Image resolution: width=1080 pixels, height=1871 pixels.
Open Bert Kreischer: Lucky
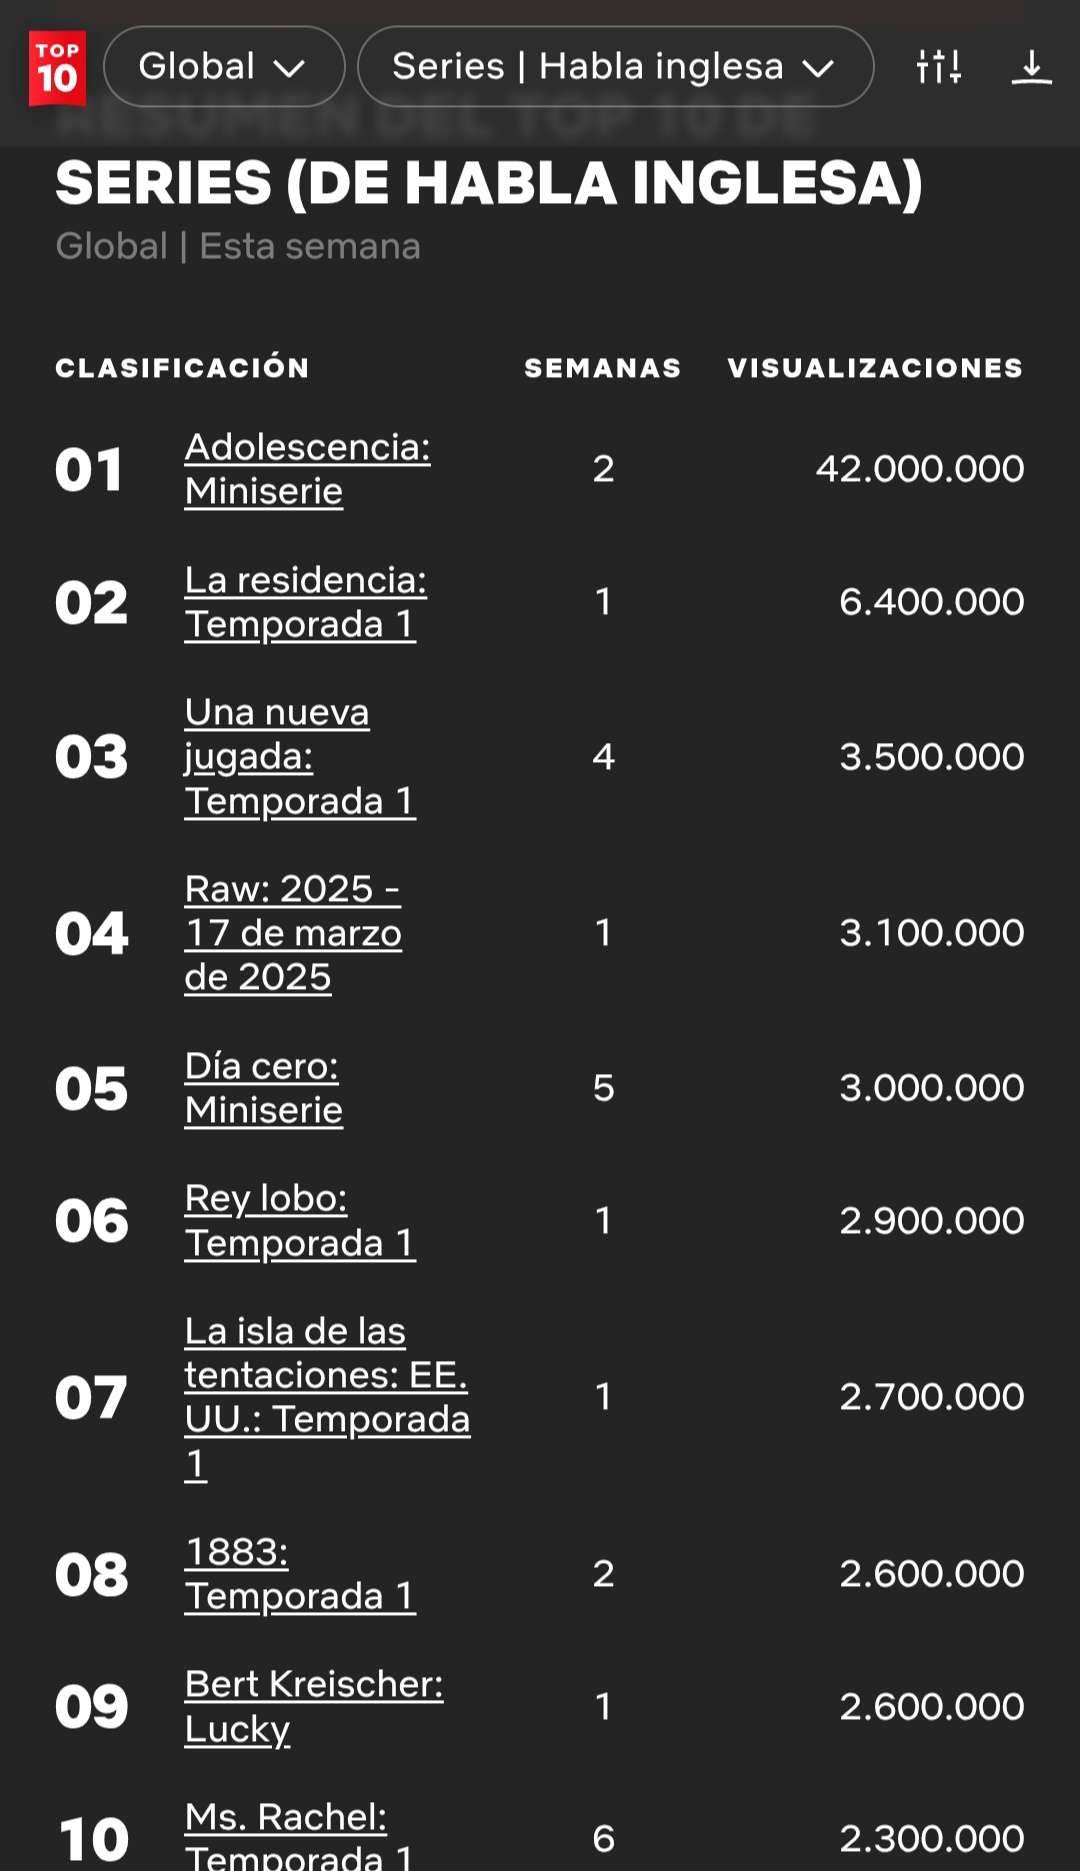point(313,1706)
